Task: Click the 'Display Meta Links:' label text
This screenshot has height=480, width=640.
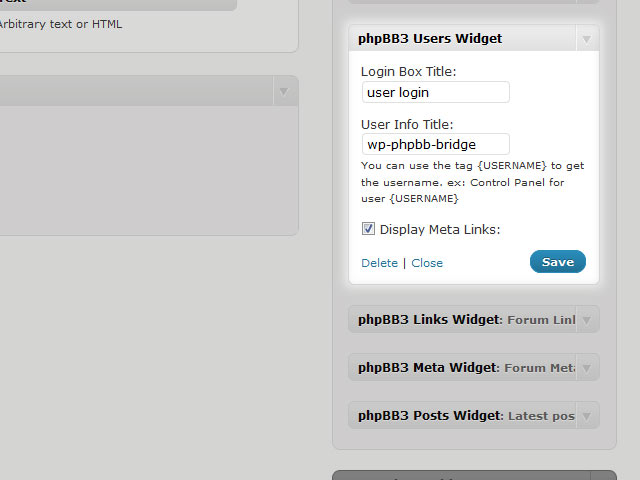Action: [x=440, y=229]
